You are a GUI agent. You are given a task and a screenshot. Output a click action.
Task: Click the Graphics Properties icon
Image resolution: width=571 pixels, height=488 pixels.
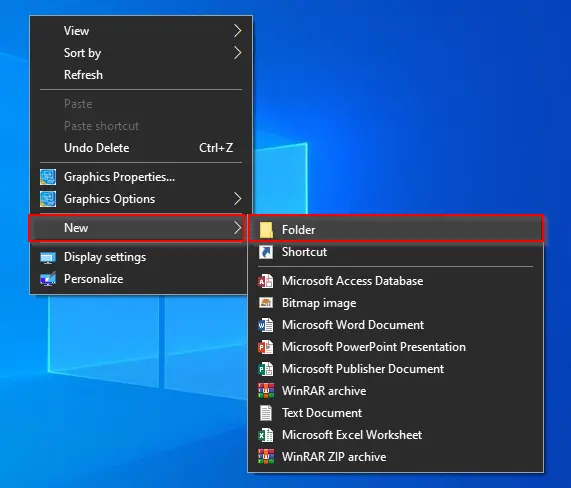coord(48,177)
